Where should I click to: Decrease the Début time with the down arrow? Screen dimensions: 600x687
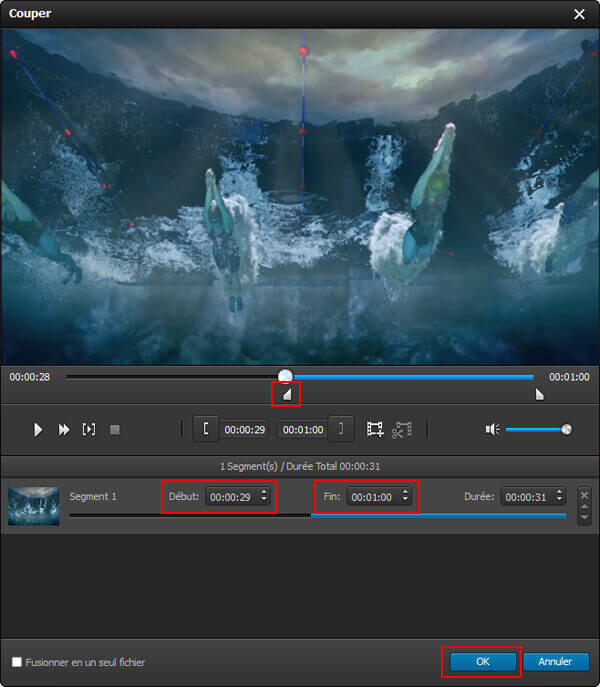click(264, 500)
